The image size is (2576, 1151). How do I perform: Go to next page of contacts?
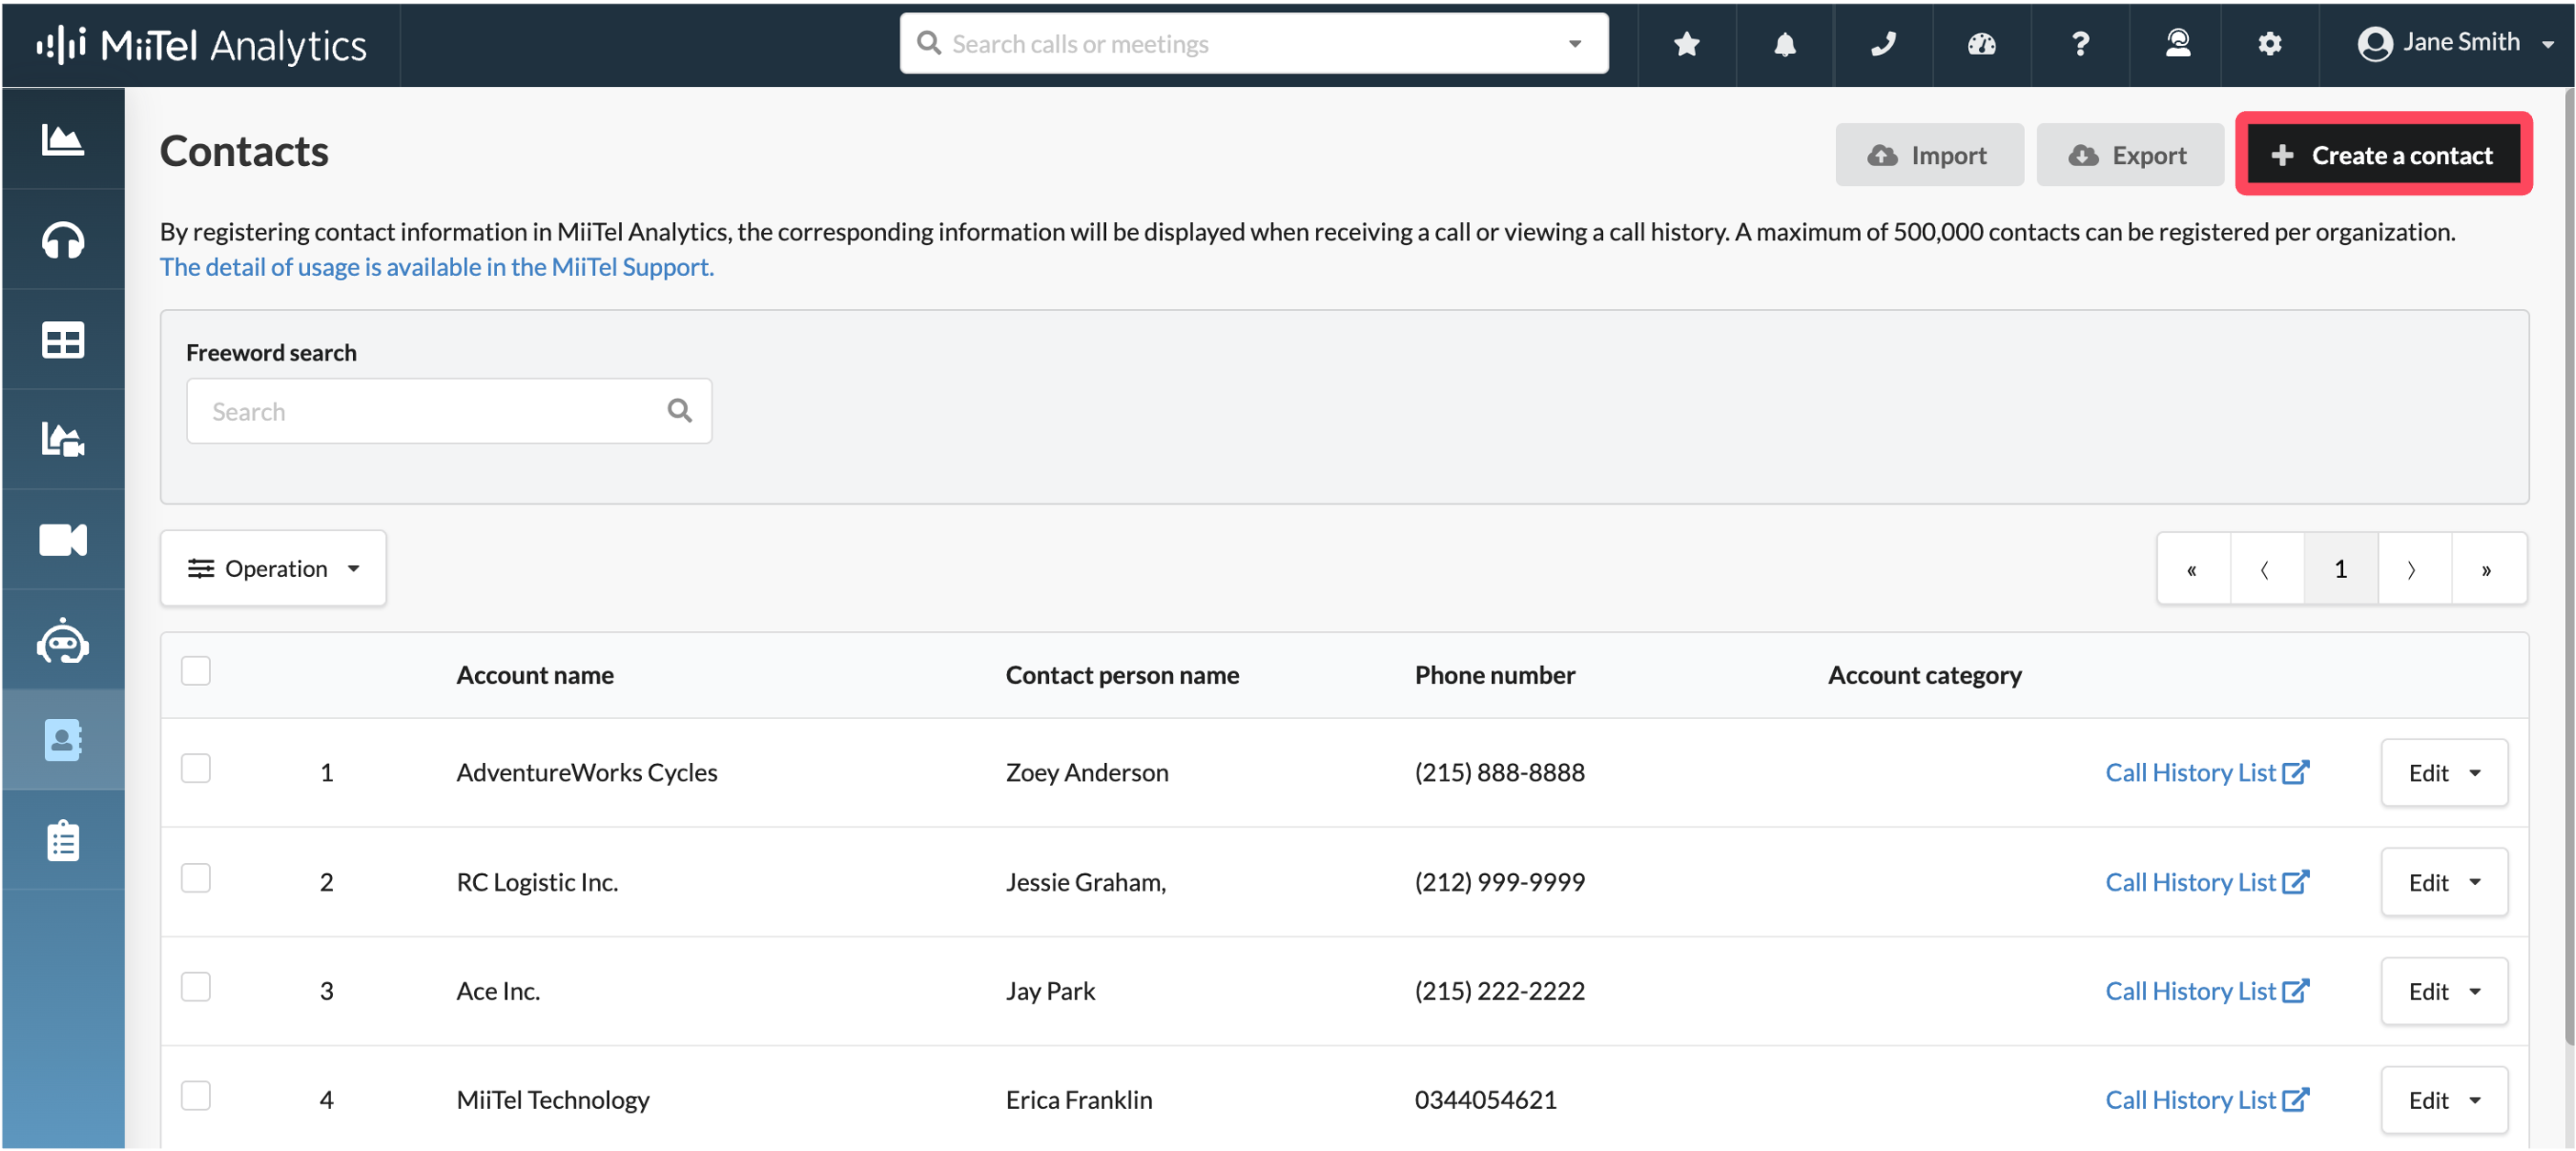tap(2413, 568)
